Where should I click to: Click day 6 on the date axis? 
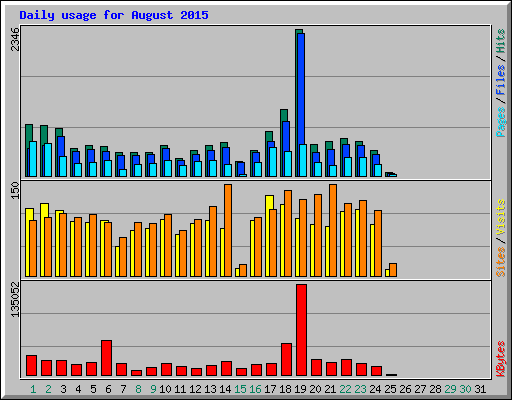tap(108, 389)
